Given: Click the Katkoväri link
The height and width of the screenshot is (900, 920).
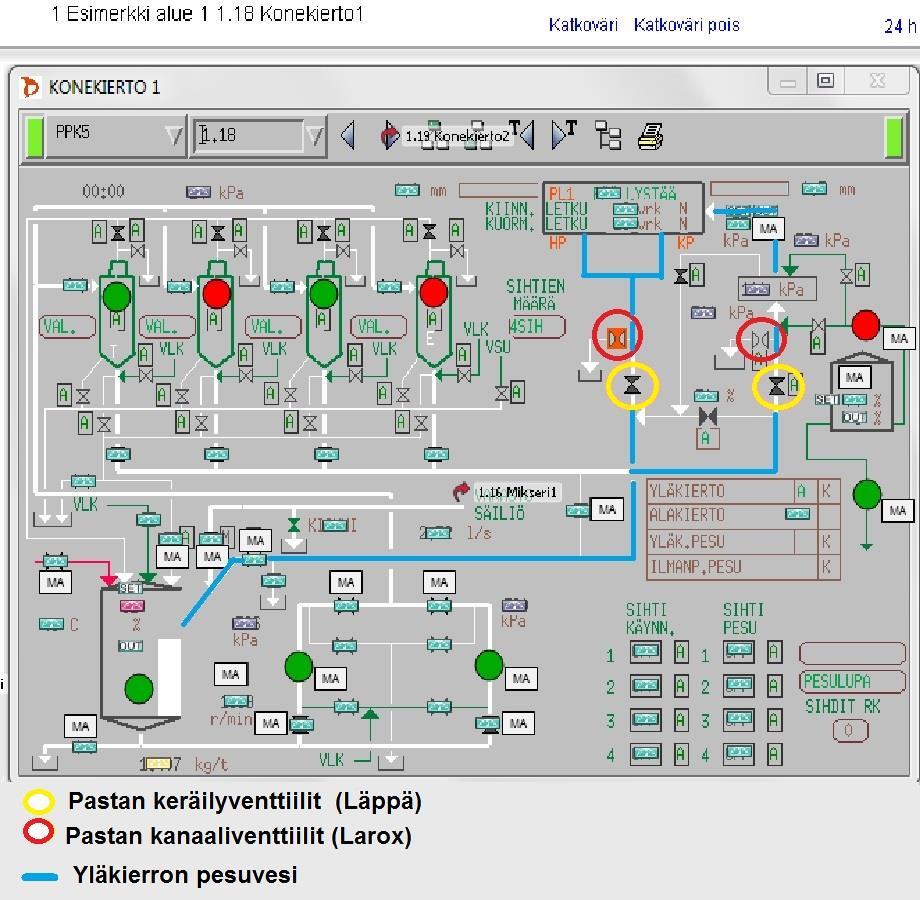Looking at the screenshot, I should 583,25.
